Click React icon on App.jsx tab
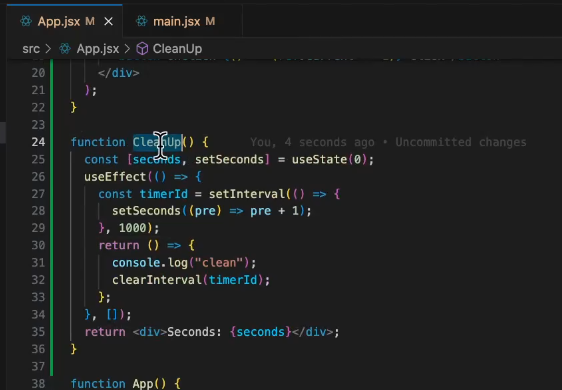The image size is (562, 390). point(26,22)
